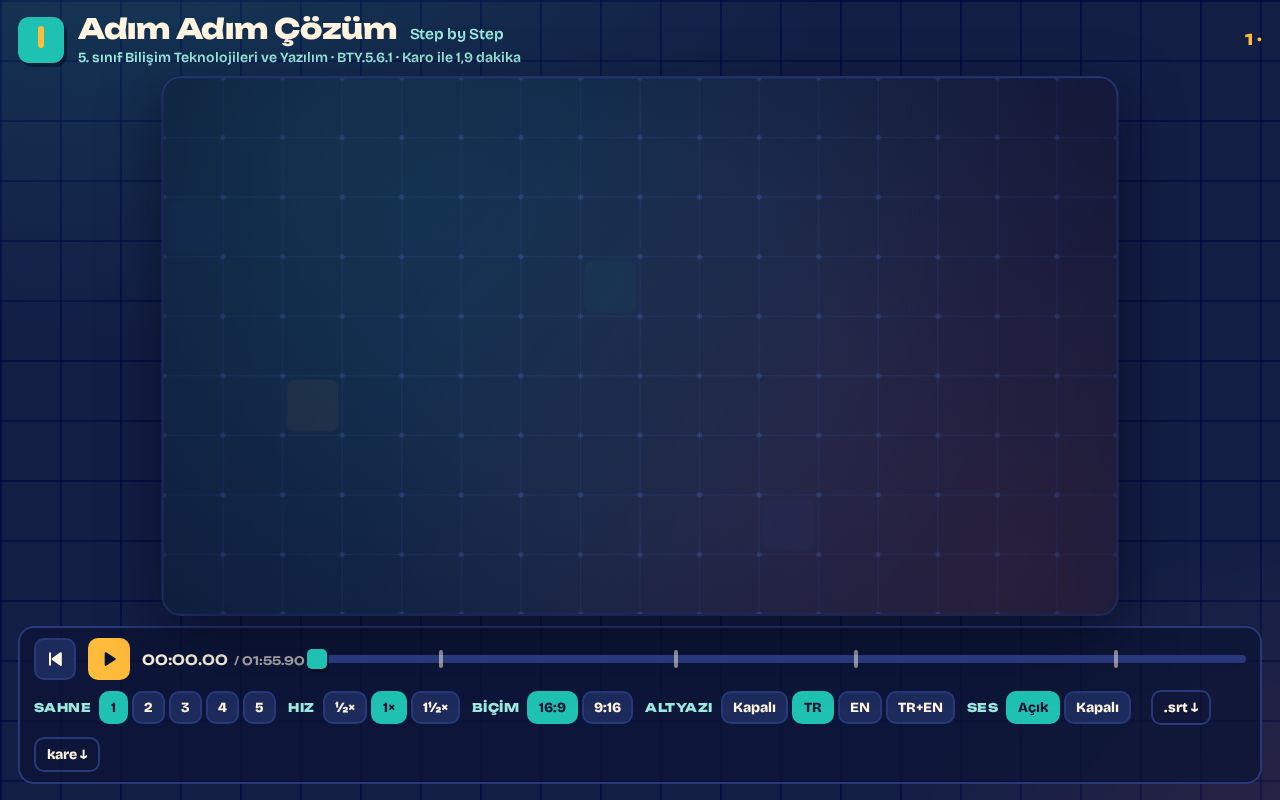Viewport: 1280px width, 800px height.
Task: Click the second scene marker on the timeline
Action: [x=676, y=659]
